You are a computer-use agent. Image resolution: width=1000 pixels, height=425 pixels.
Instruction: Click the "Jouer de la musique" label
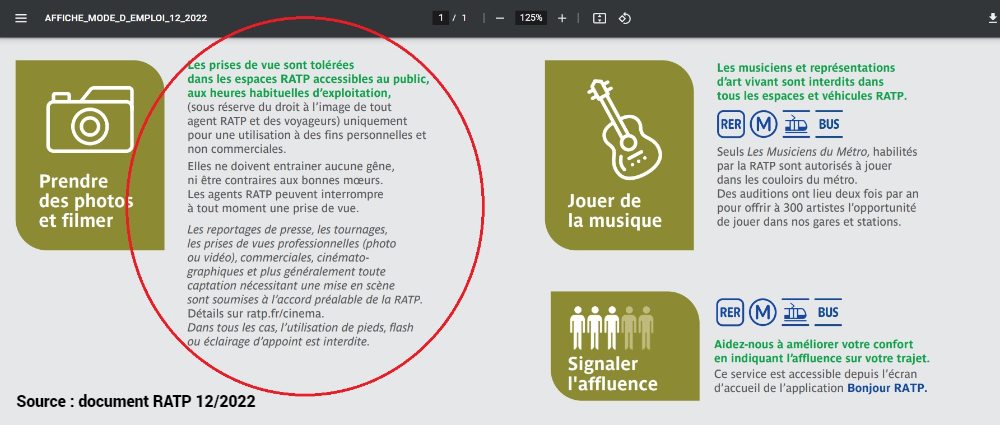tap(614, 210)
